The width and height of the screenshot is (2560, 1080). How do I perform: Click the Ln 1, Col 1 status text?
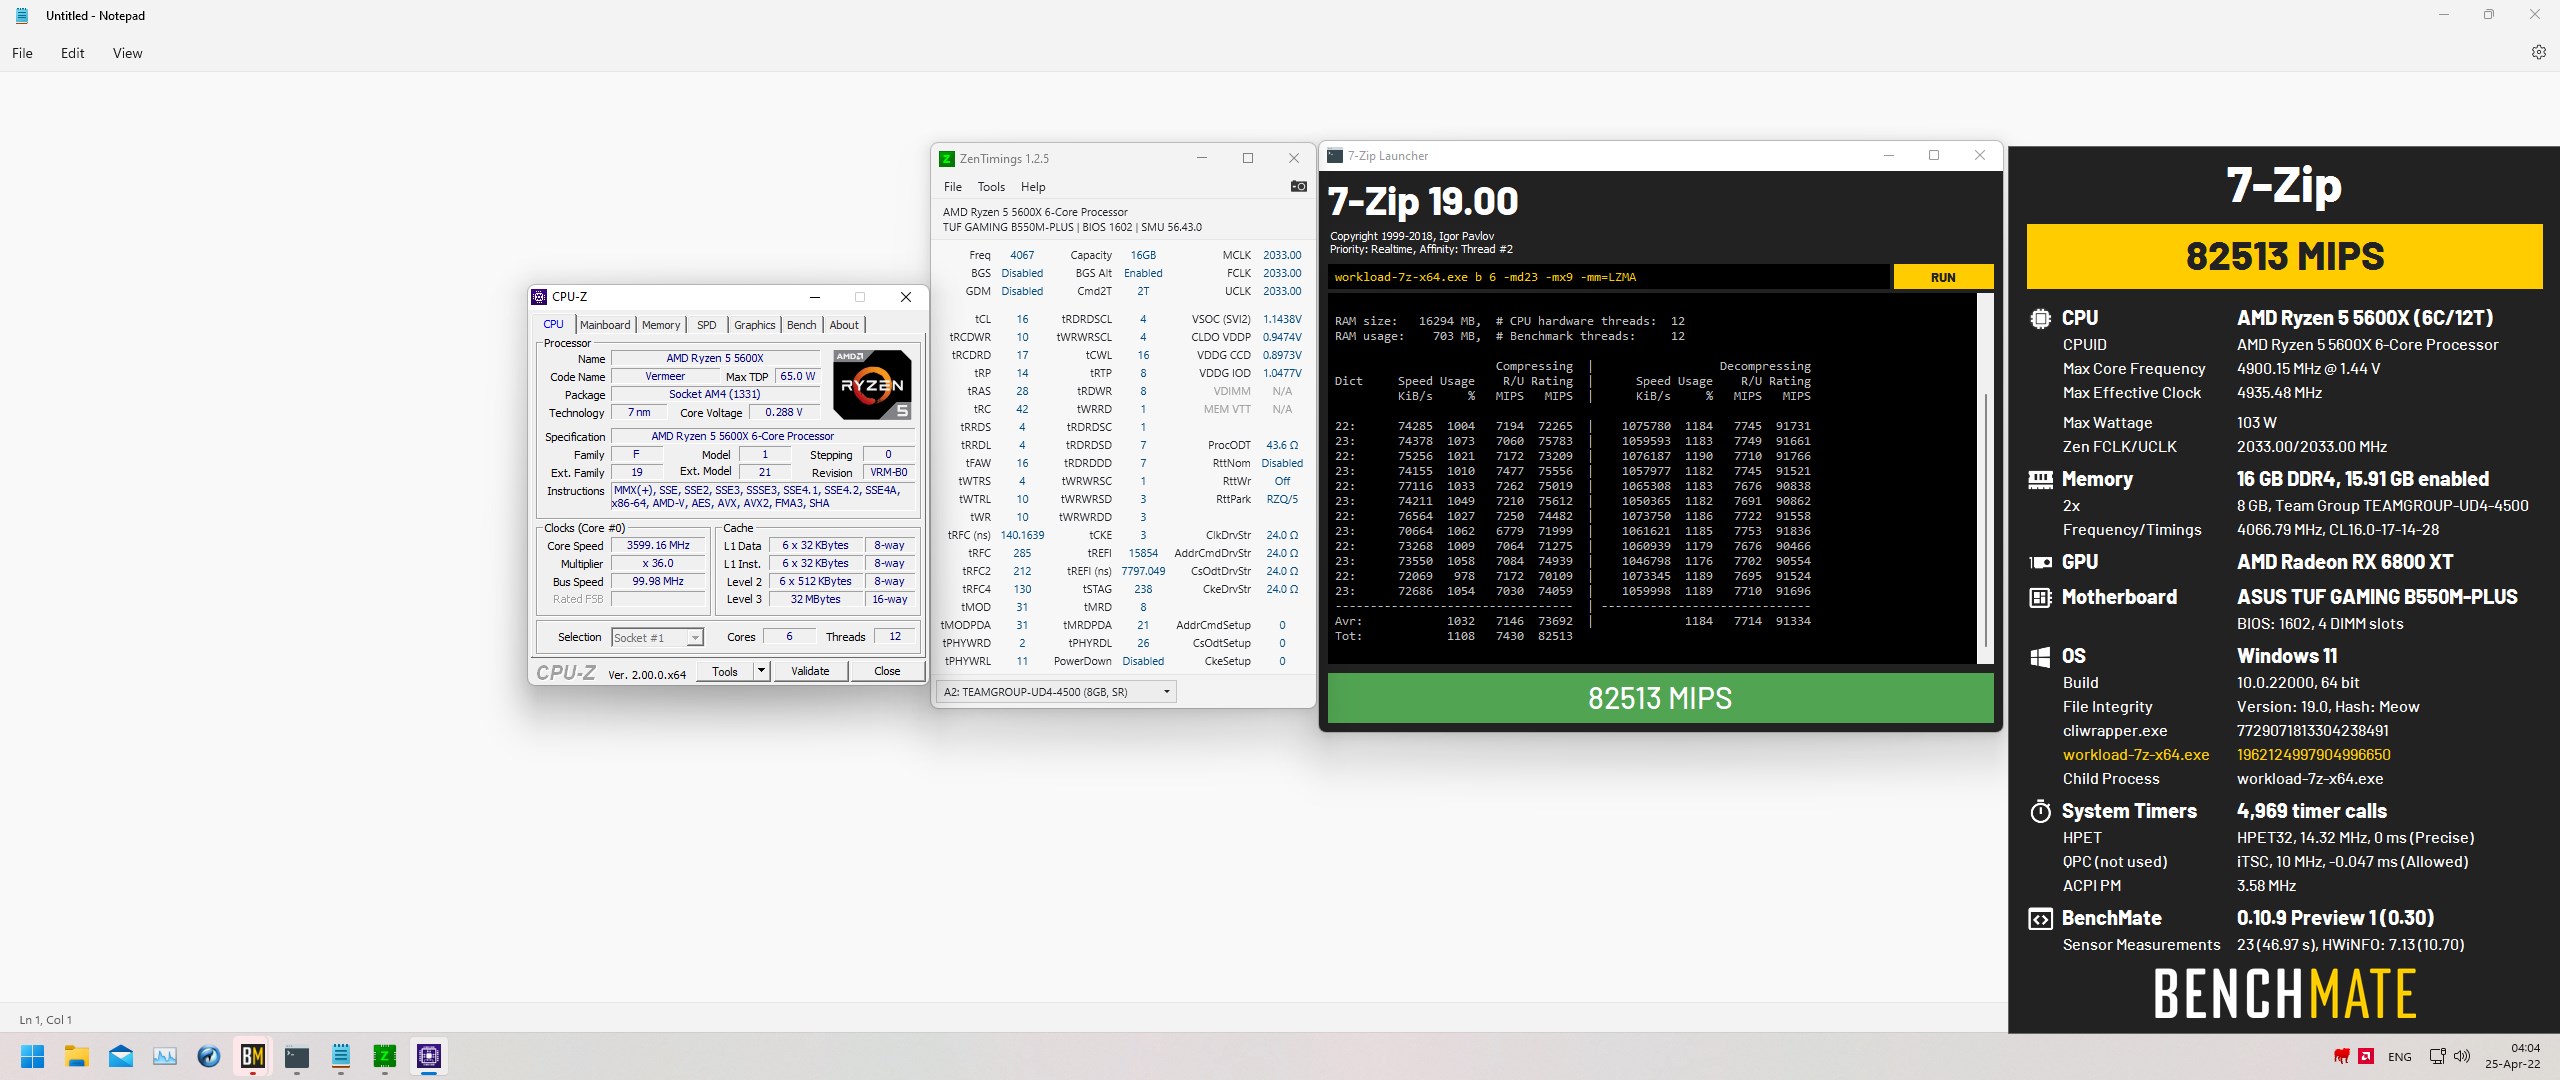[x=46, y=1020]
